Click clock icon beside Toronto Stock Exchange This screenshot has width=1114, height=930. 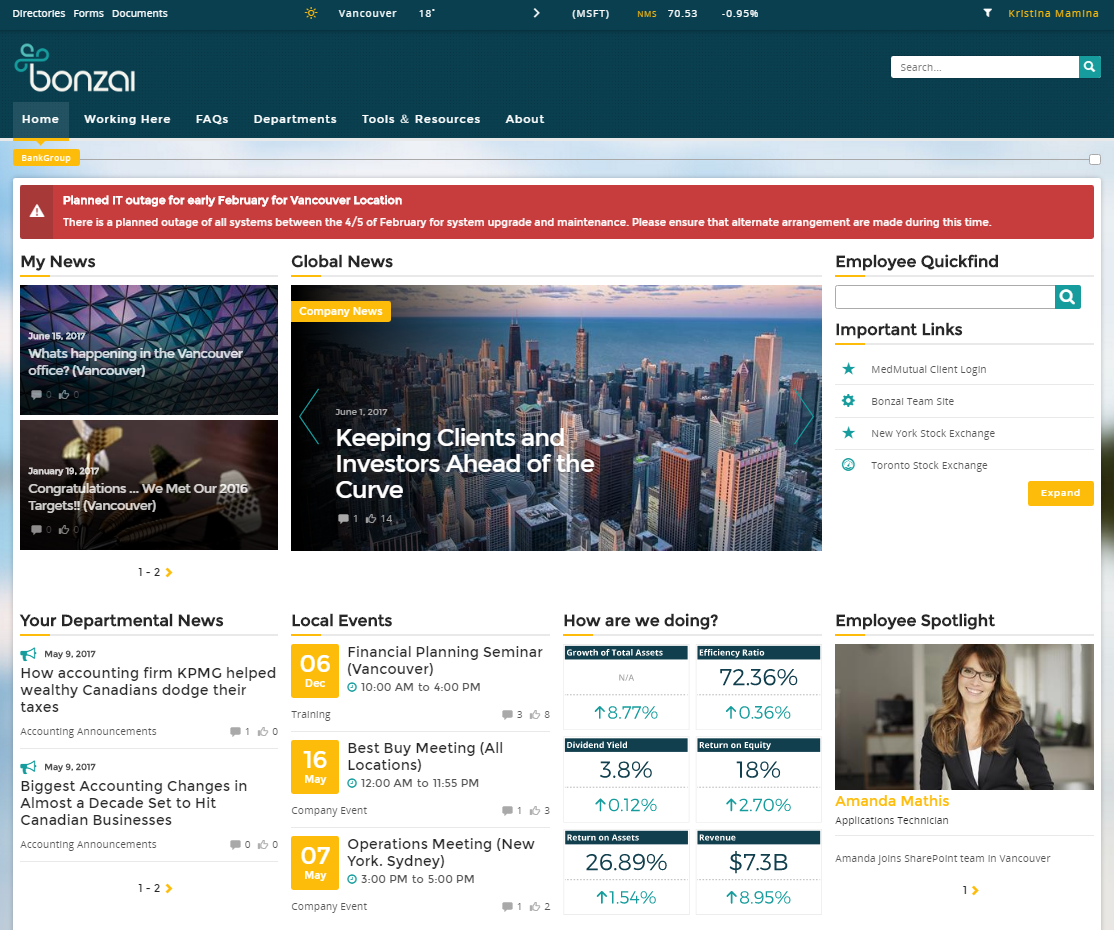(849, 465)
